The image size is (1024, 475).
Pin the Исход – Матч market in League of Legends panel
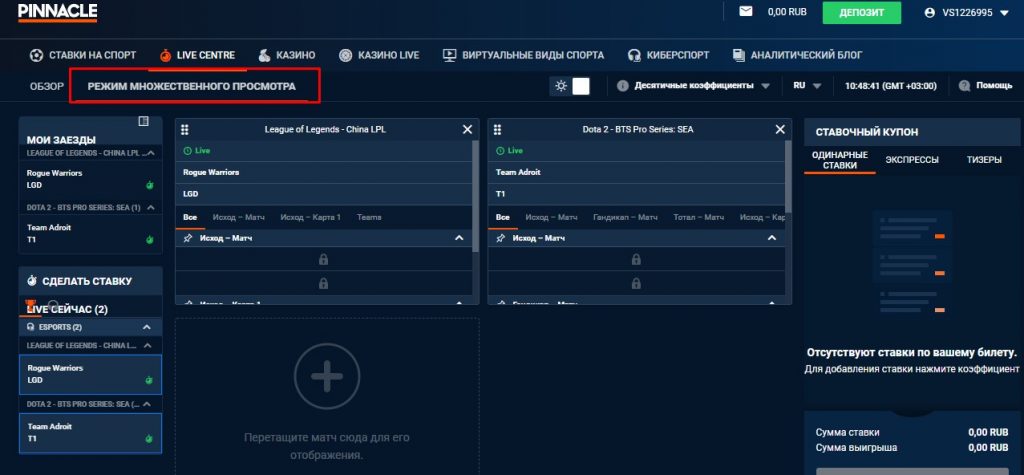click(x=187, y=239)
